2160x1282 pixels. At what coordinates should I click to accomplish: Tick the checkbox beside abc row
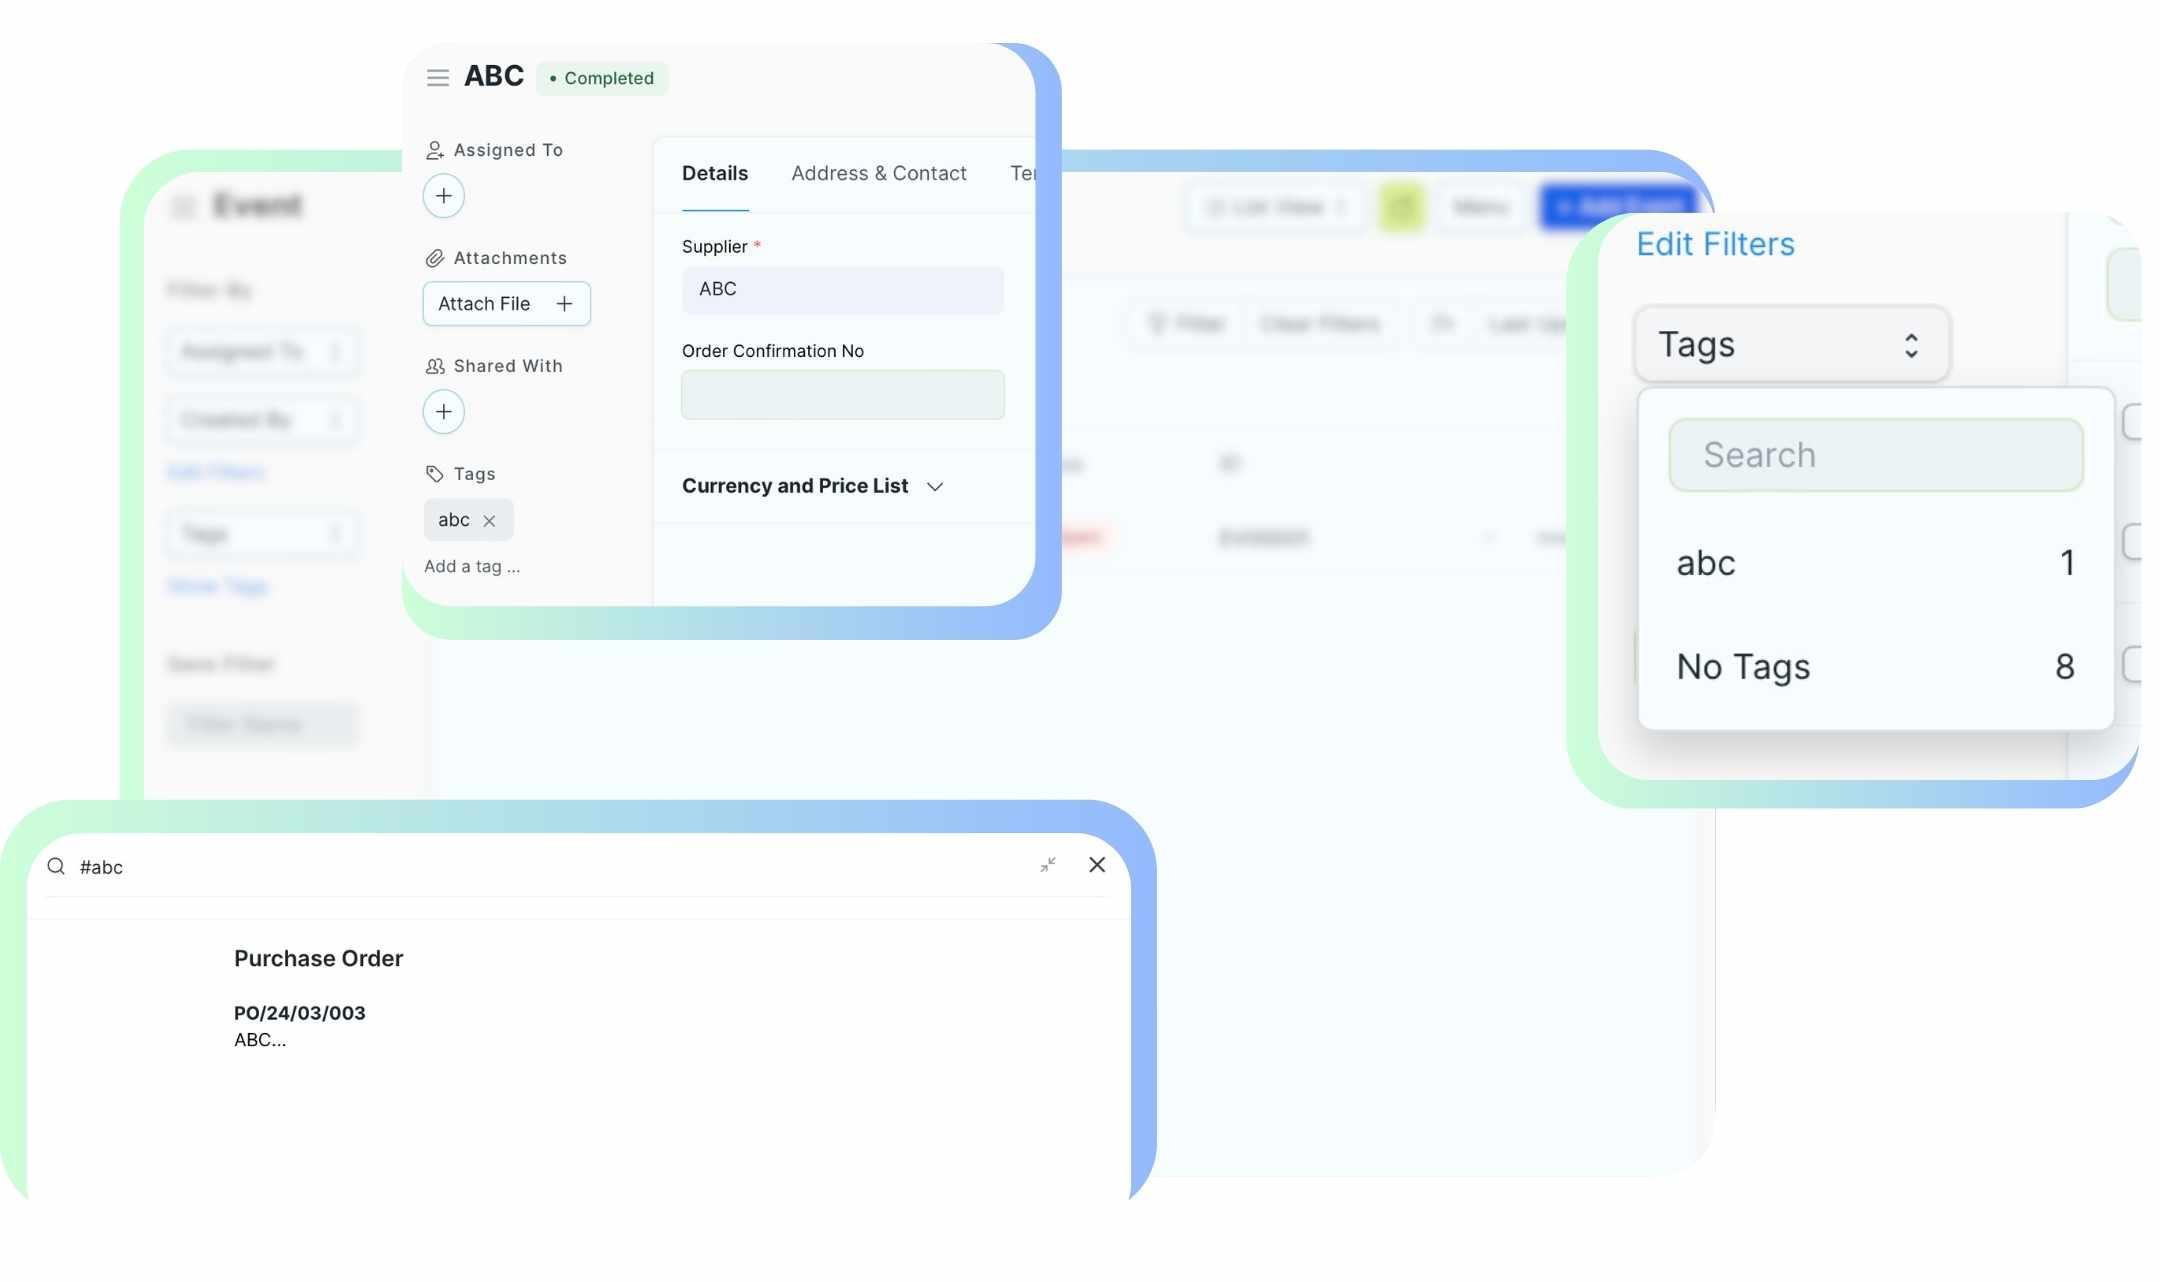tap(2132, 541)
